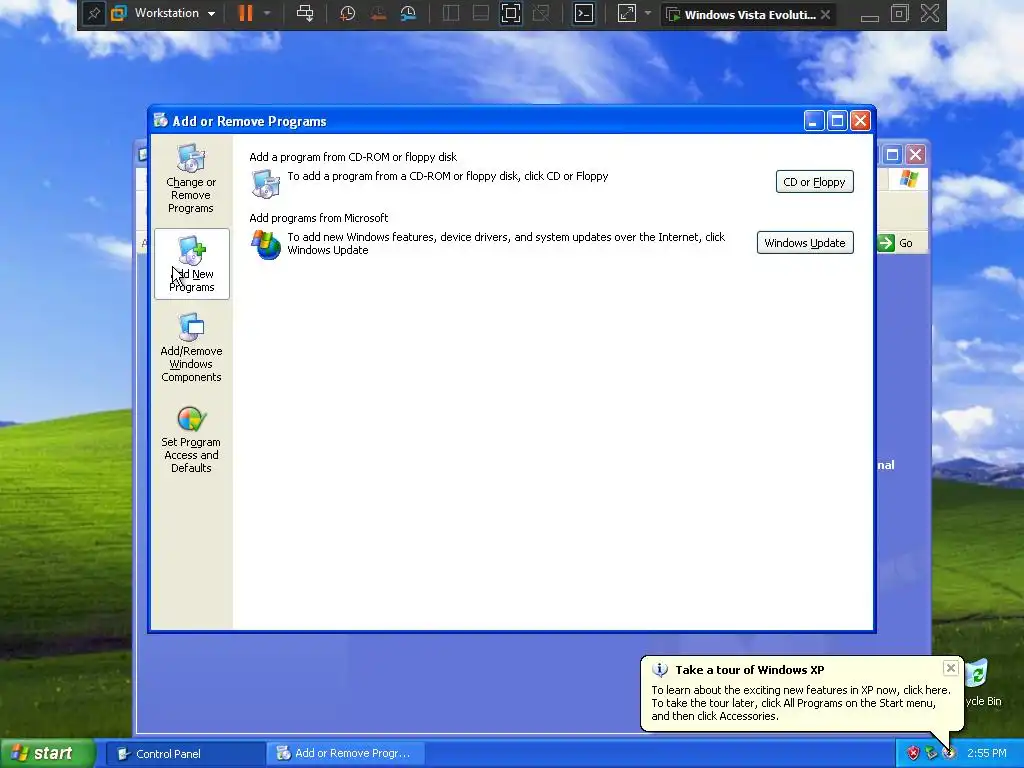This screenshot has width=1024, height=768.
Task: Revert VM to previous snapshot
Action: pos(377,13)
